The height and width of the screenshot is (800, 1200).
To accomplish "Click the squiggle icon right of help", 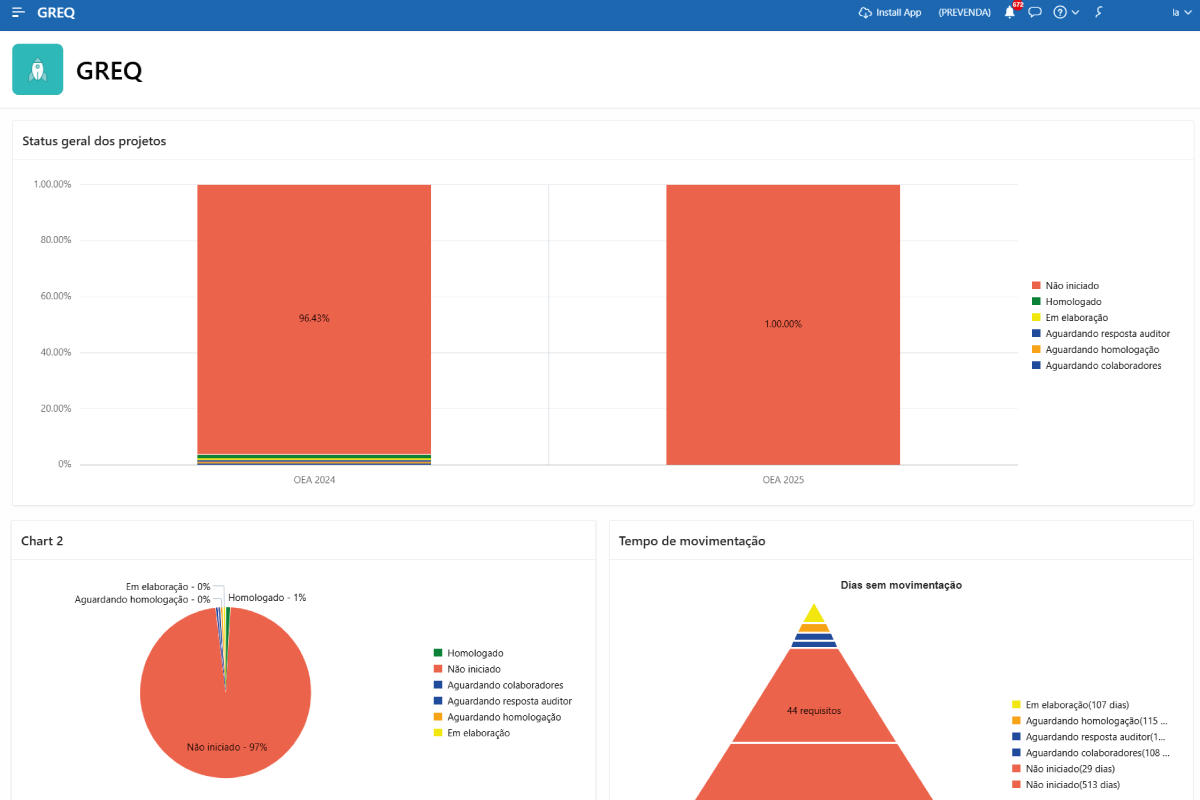I will pos(1099,13).
